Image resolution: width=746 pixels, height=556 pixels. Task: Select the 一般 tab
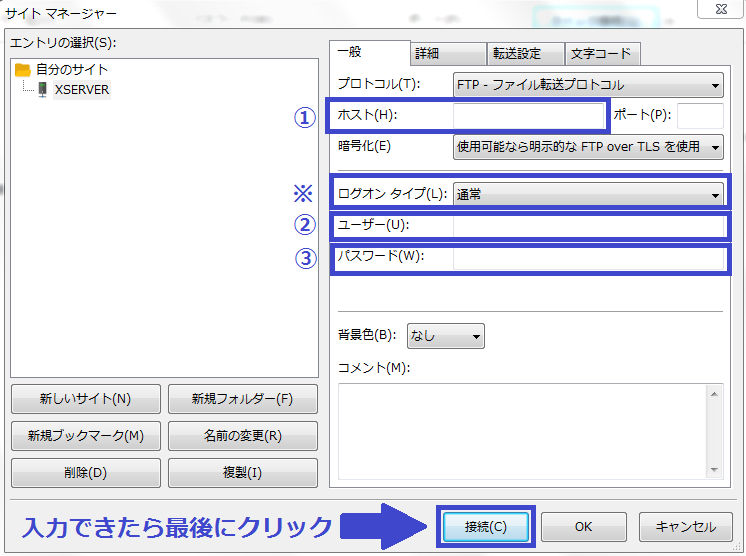368,52
